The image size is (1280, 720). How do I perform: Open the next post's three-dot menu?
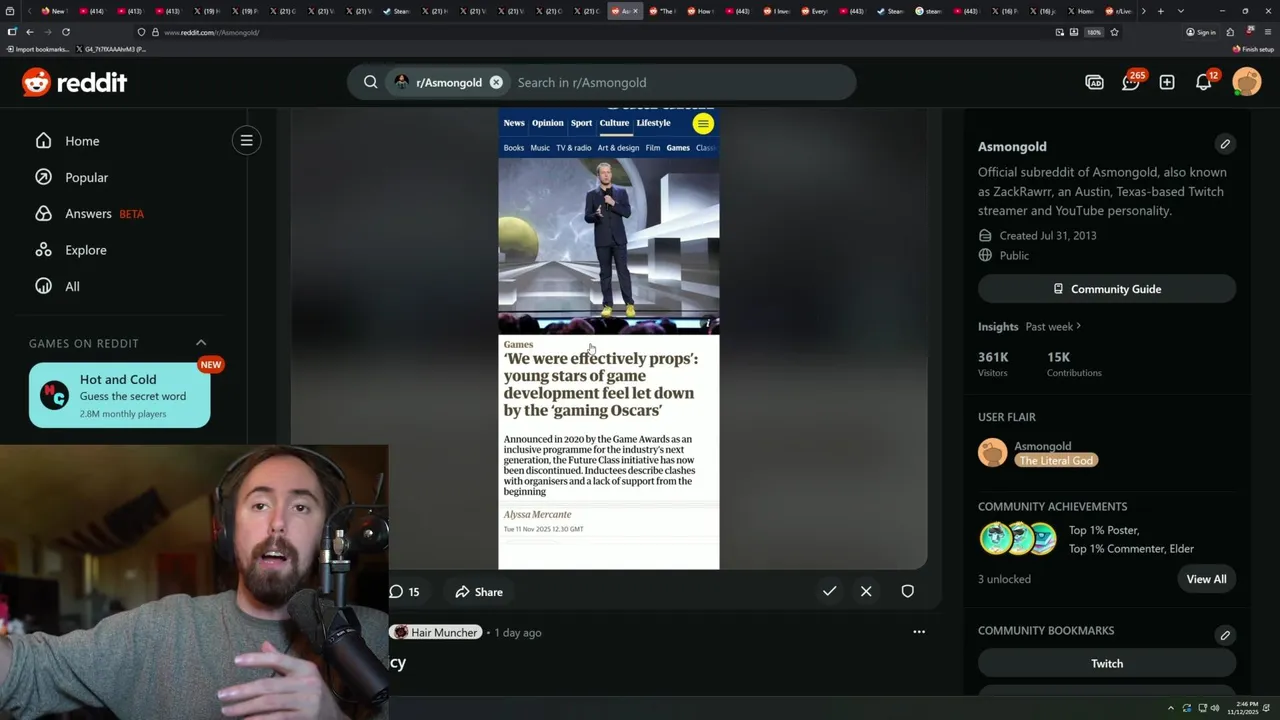tap(919, 632)
